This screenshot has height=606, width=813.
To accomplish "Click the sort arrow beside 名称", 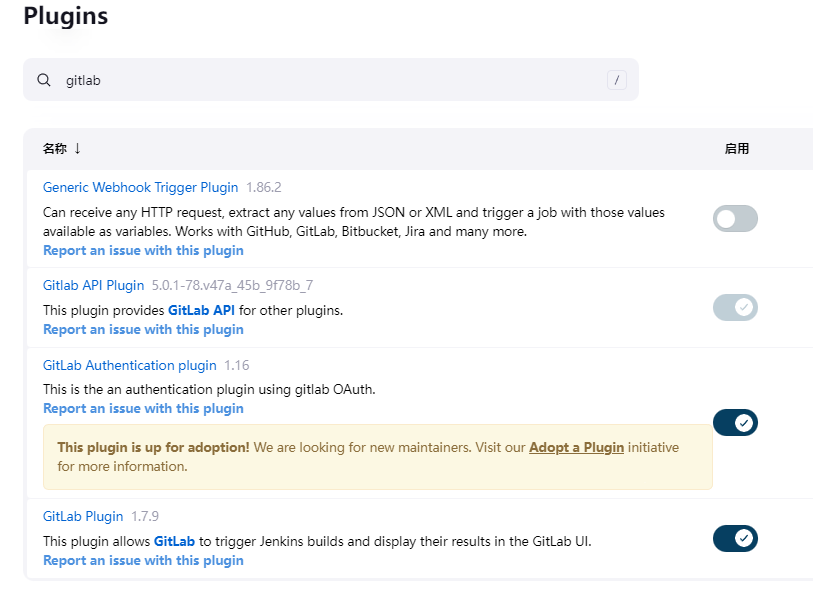I will click(77, 148).
